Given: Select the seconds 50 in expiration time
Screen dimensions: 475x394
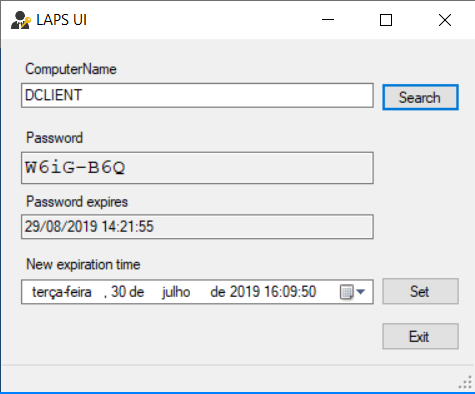Looking at the screenshot, I should click(x=309, y=292).
